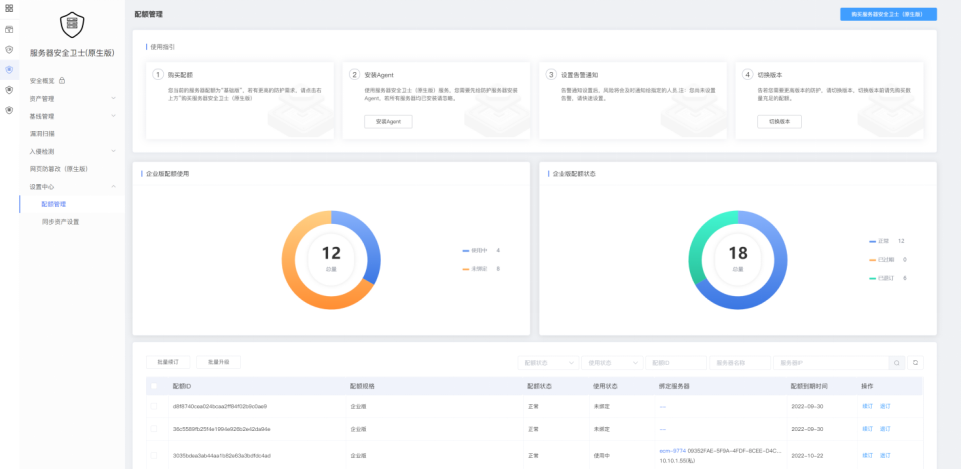Check the row for quota 3035bdea3ab44aa1
Viewport: 961px width, 469px height.
tap(154, 456)
